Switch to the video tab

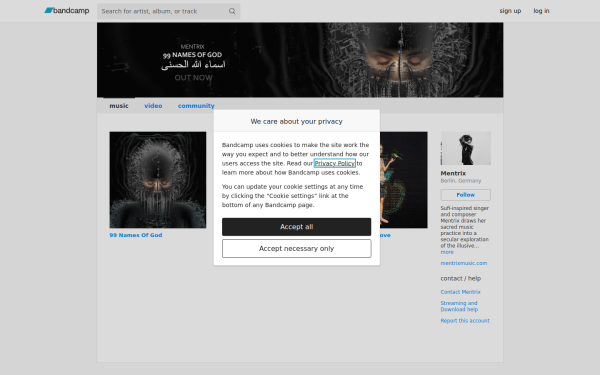[153, 106]
